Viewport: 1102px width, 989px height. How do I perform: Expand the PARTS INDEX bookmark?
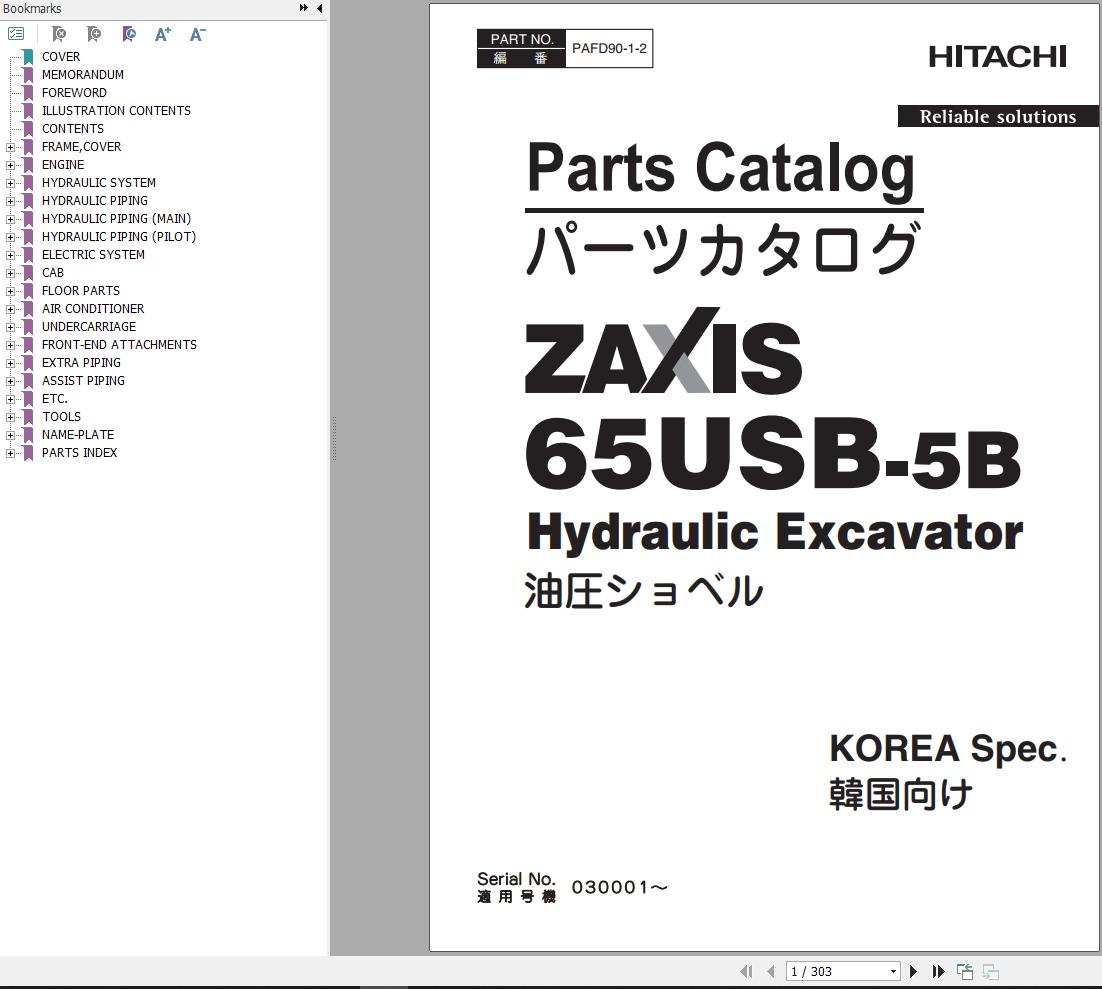pyautogui.click(x=10, y=453)
